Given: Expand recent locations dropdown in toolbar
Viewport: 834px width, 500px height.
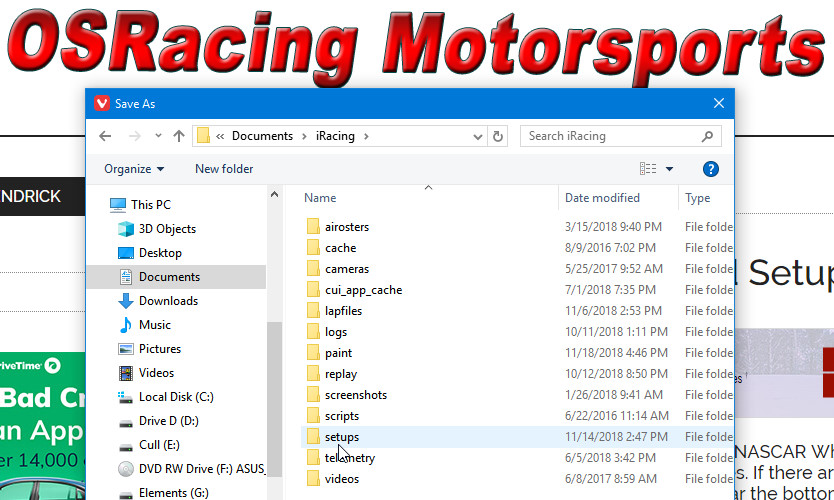Looking at the screenshot, I should pos(157,136).
